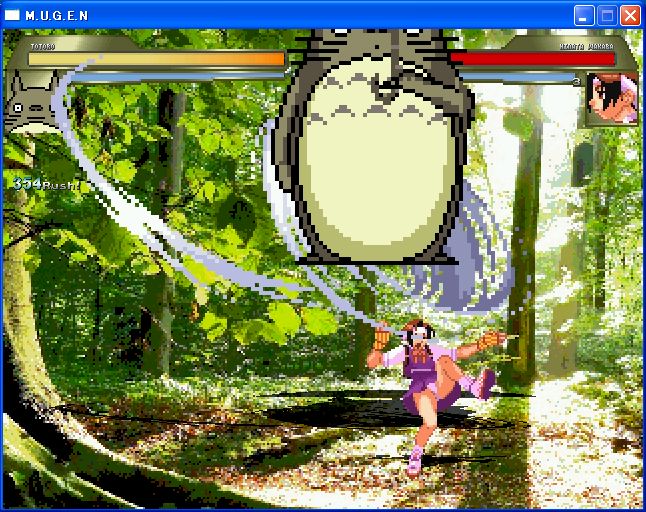Click Hinata Wakaba's red health bar
646x512 pixels.
[x=533, y=59]
